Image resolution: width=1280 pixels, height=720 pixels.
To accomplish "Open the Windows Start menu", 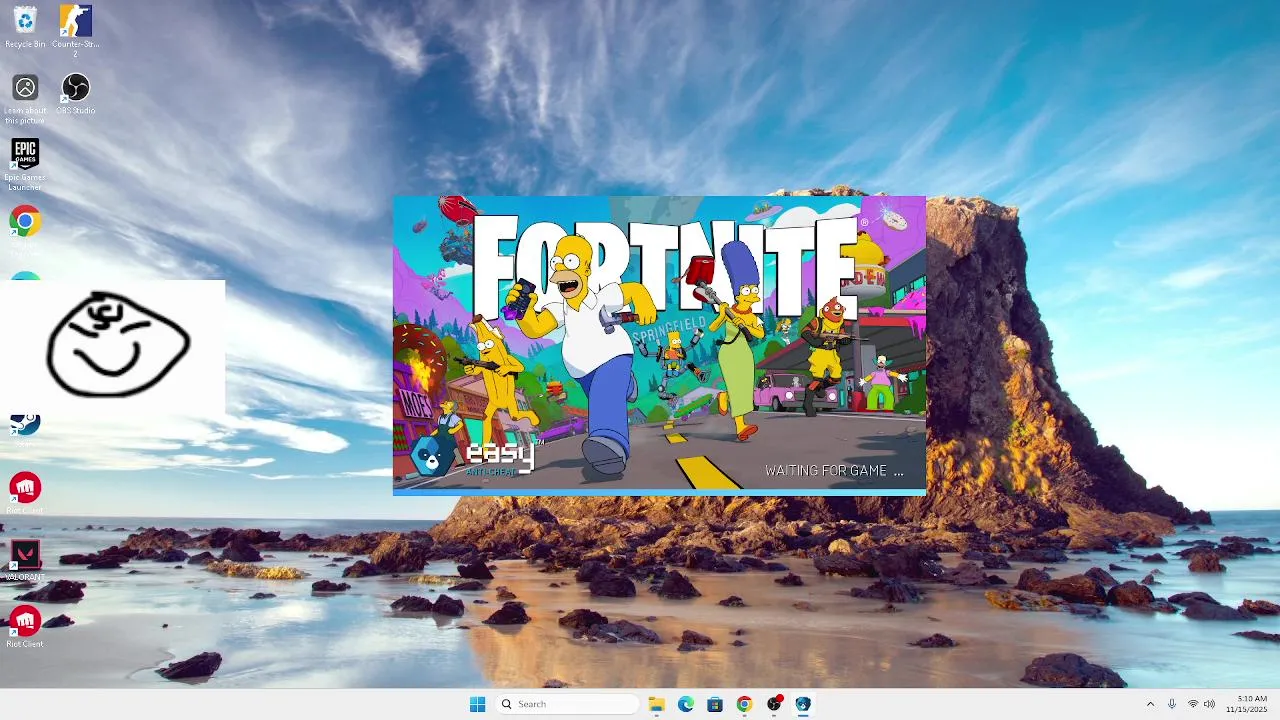I will pyautogui.click(x=477, y=704).
